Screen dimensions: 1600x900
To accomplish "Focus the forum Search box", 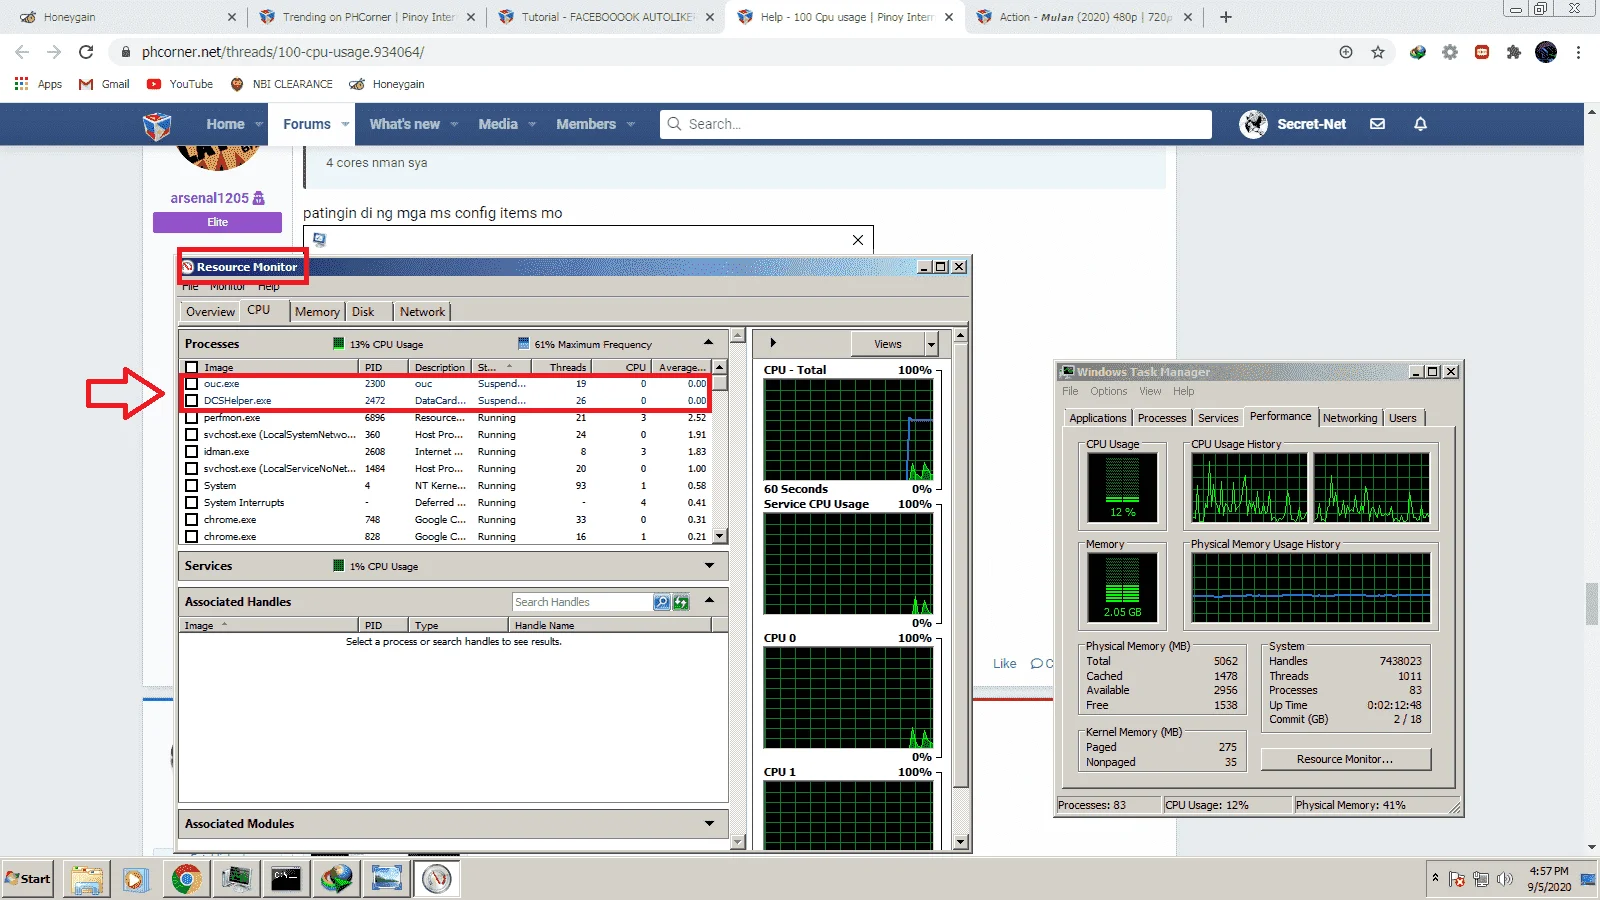I will tap(936, 124).
